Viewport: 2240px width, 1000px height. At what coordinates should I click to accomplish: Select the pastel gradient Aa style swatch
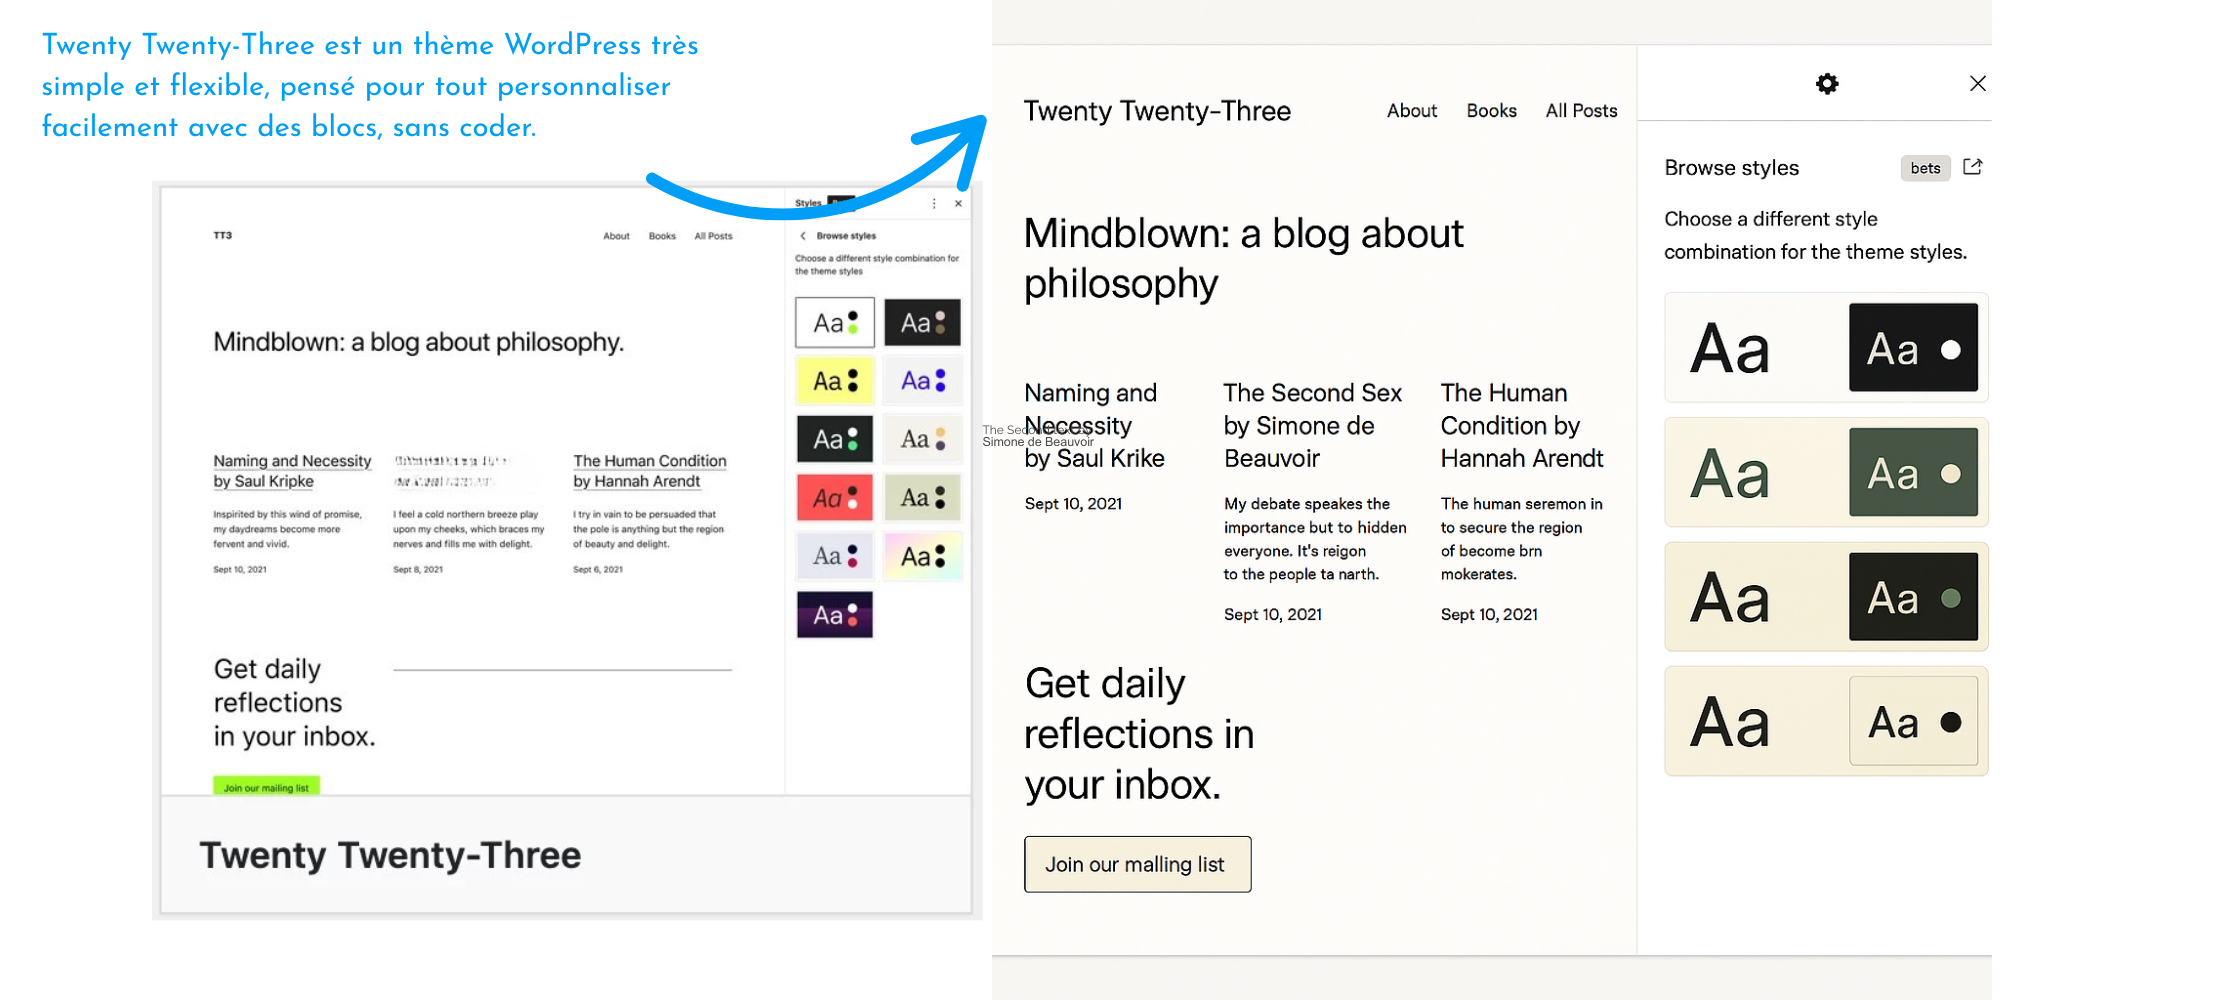(x=922, y=556)
